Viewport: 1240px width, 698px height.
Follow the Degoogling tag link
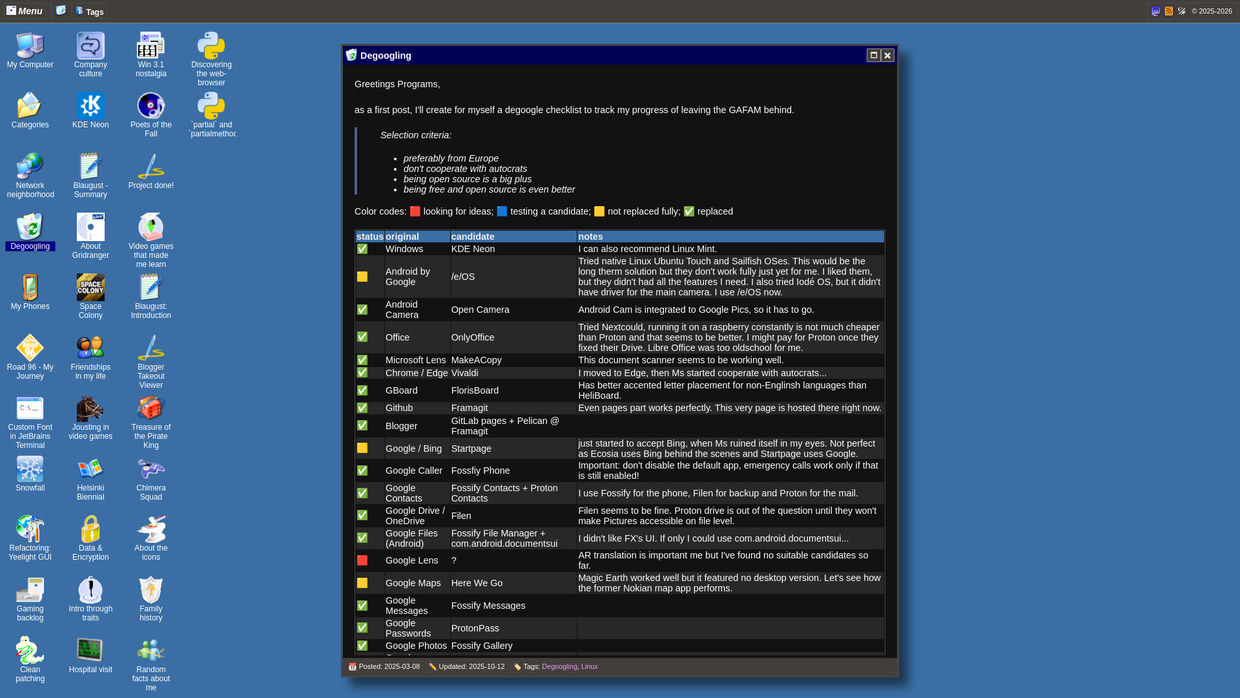click(559, 666)
